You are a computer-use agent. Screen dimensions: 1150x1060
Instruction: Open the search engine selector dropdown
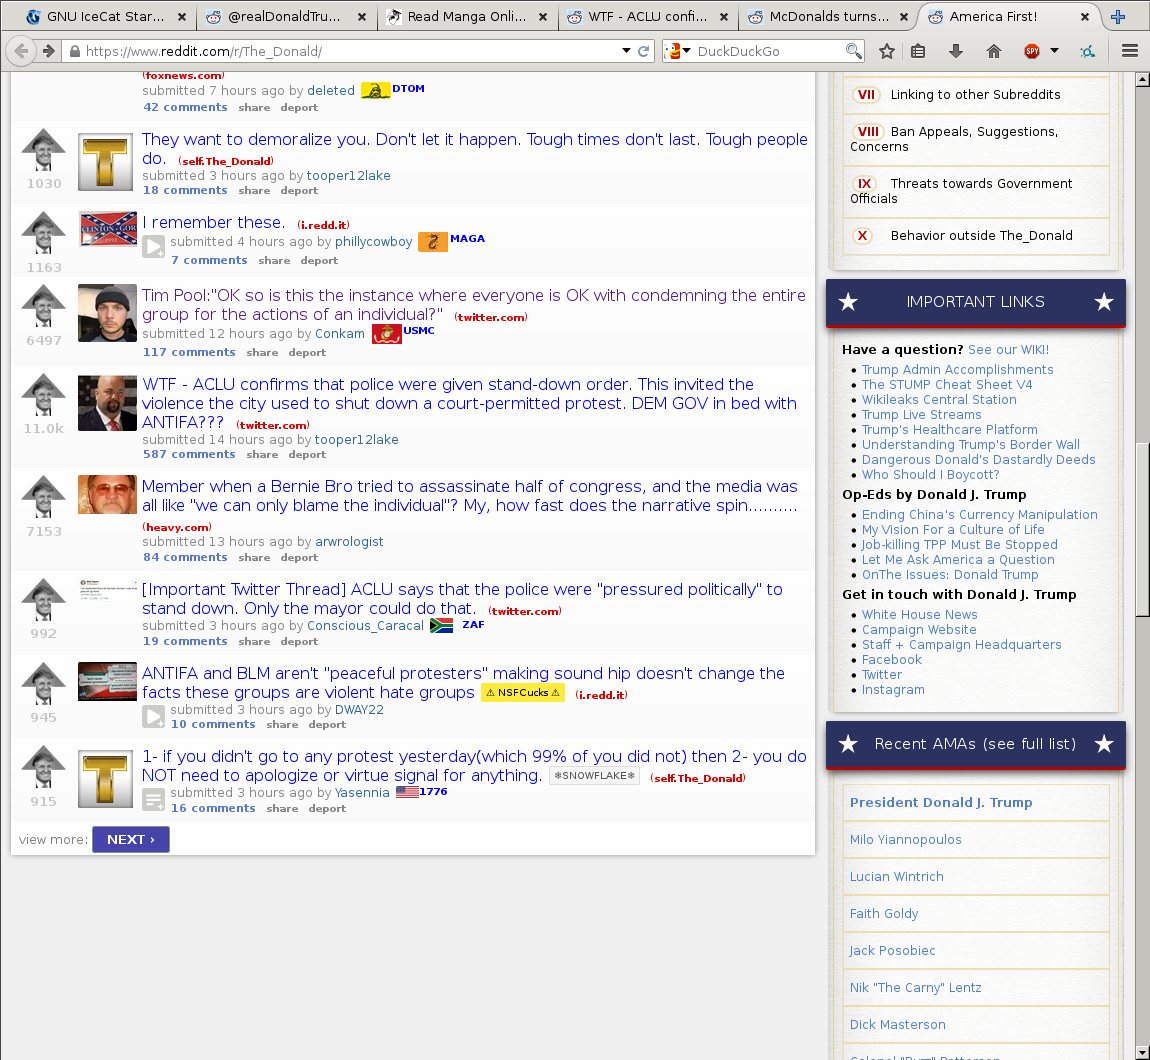coord(678,51)
